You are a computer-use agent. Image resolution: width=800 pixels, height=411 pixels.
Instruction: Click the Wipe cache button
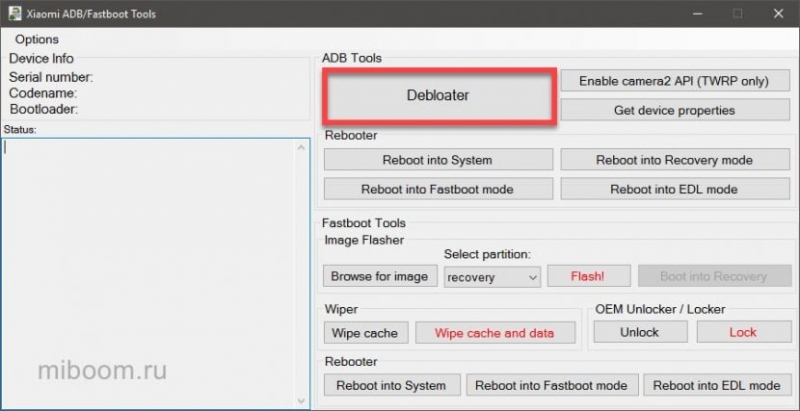365,333
